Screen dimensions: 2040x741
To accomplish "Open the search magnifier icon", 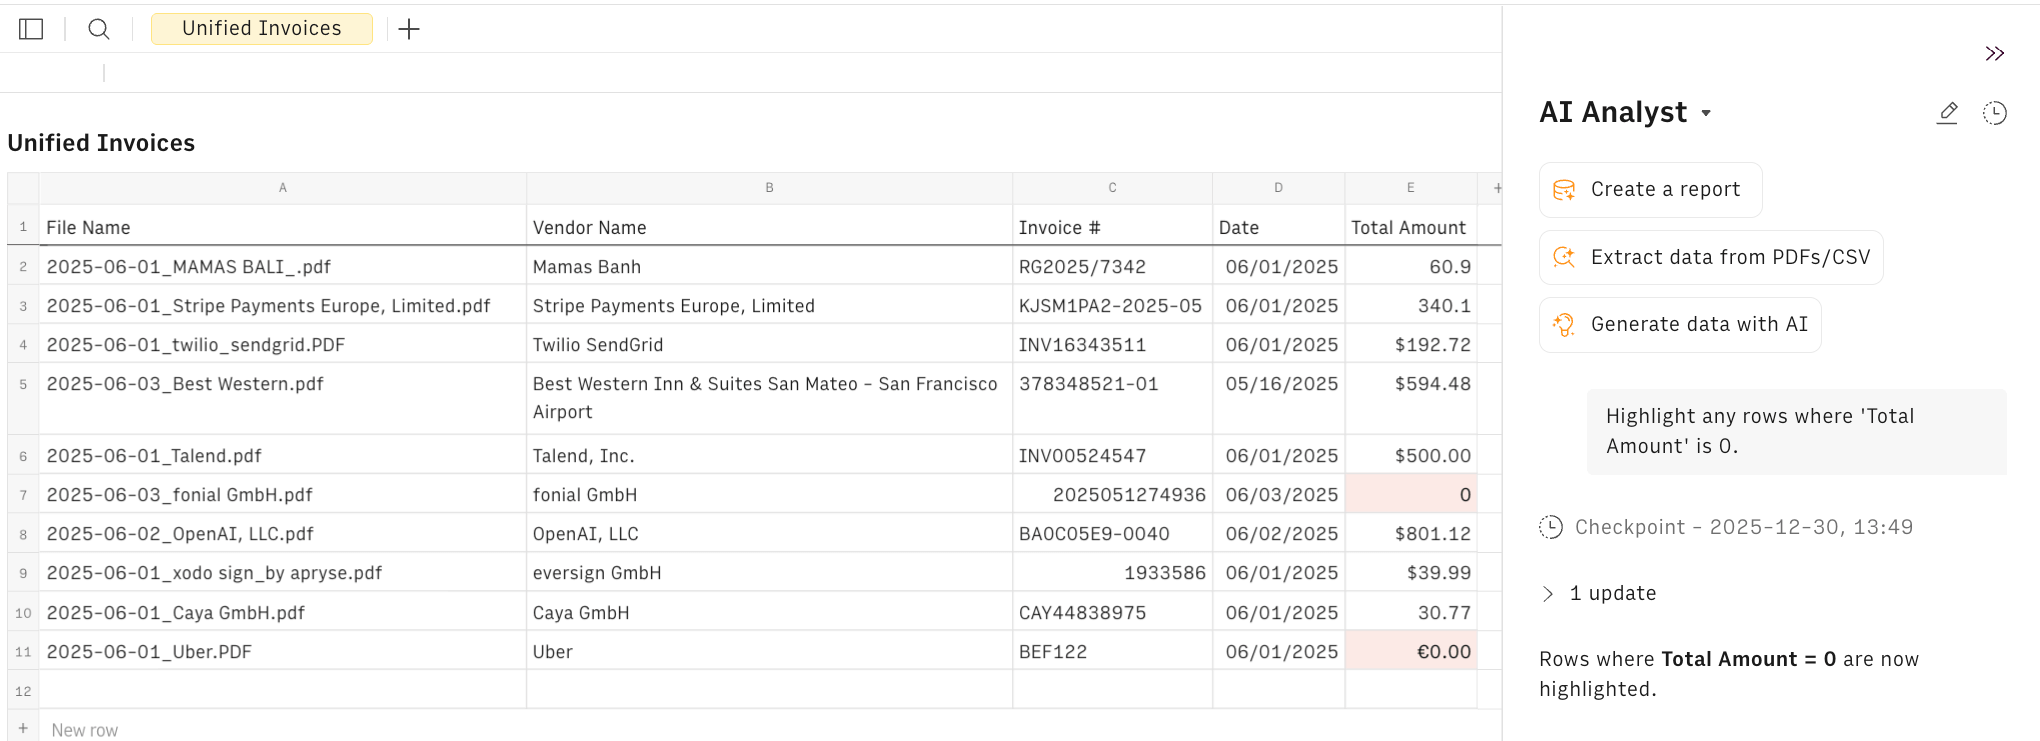I will pyautogui.click(x=99, y=29).
